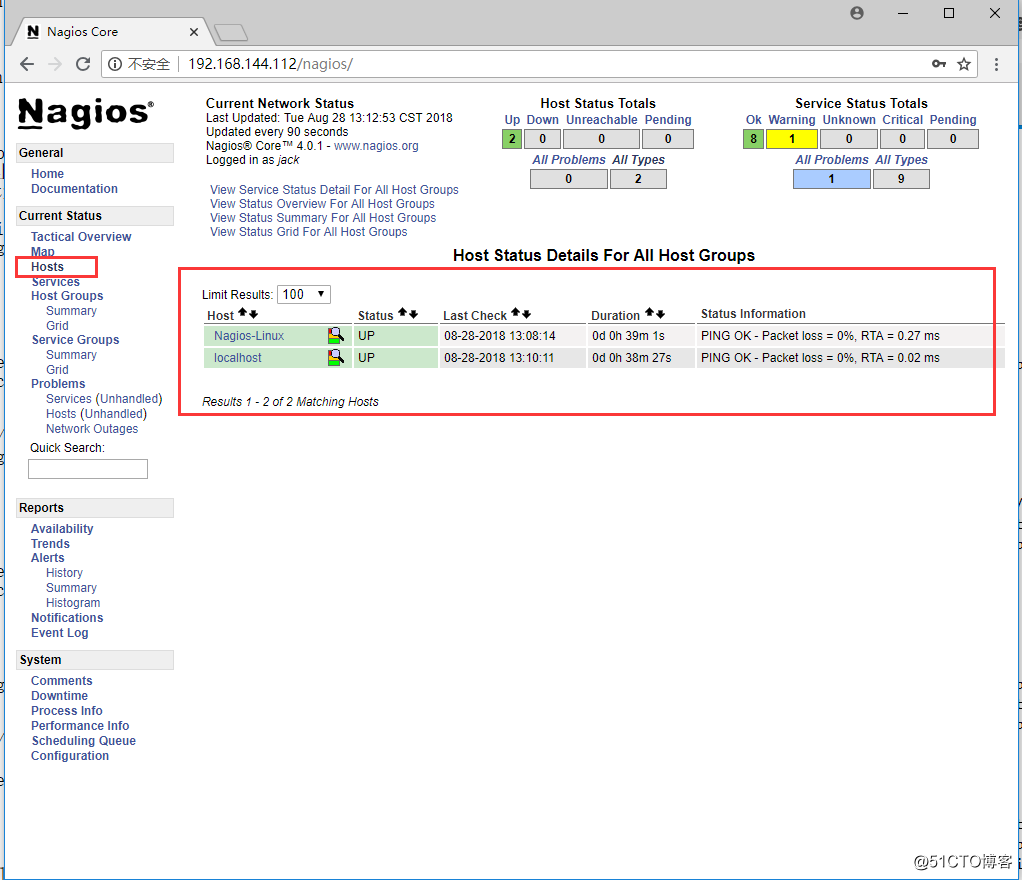Viewport: 1022px width, 880px height.
Task: Select the Nagios Core tab
Action: (111, 32)
